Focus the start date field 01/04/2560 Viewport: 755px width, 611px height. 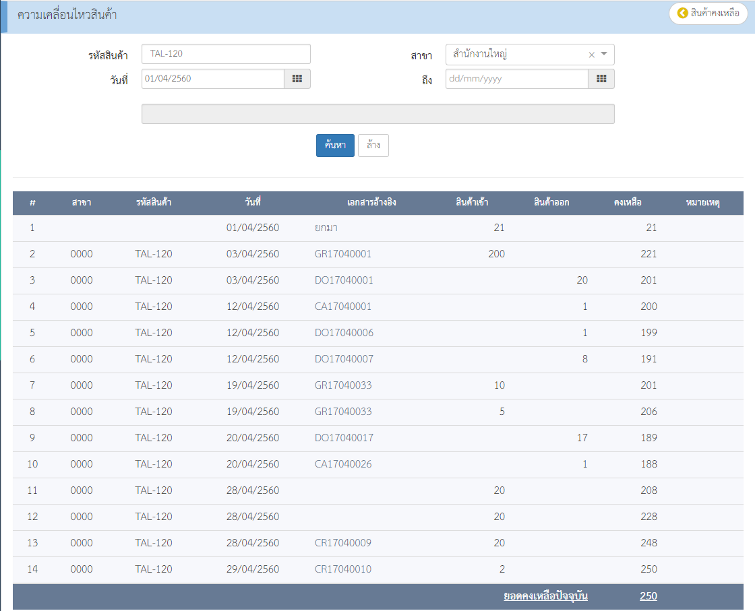[x=213, y=79]
